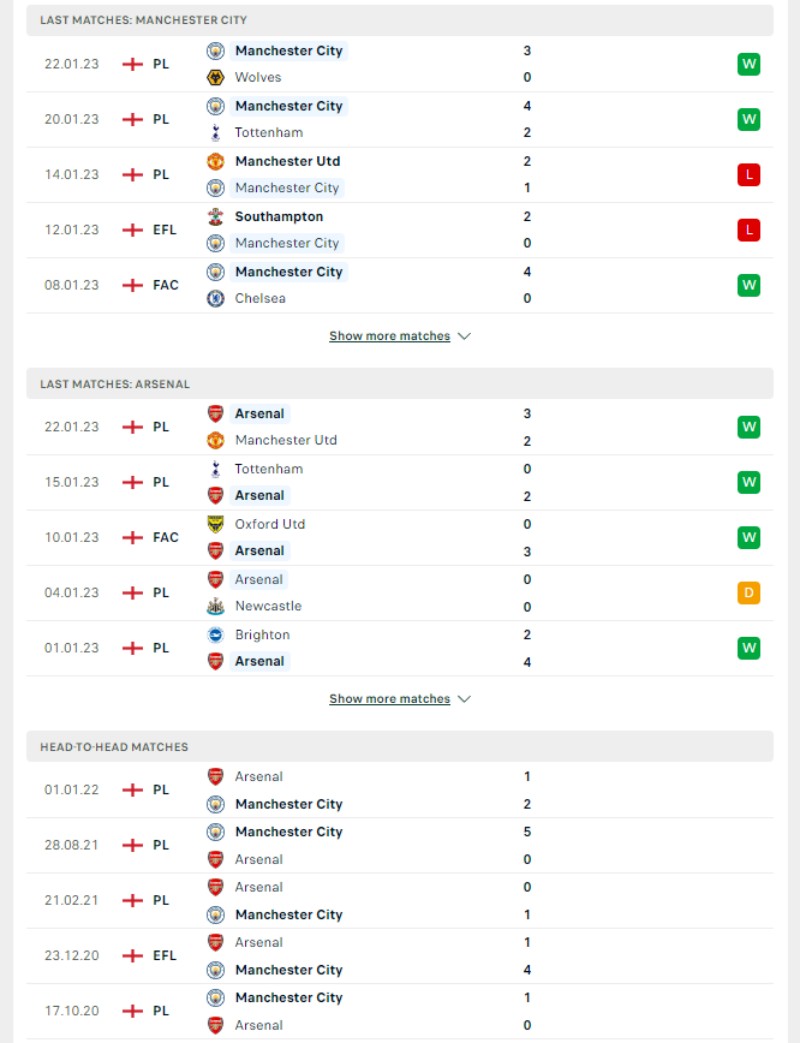The image size is (800, 1043).
Task: Click the Wolves club crest icon
Action: click(x=215, y=77)
